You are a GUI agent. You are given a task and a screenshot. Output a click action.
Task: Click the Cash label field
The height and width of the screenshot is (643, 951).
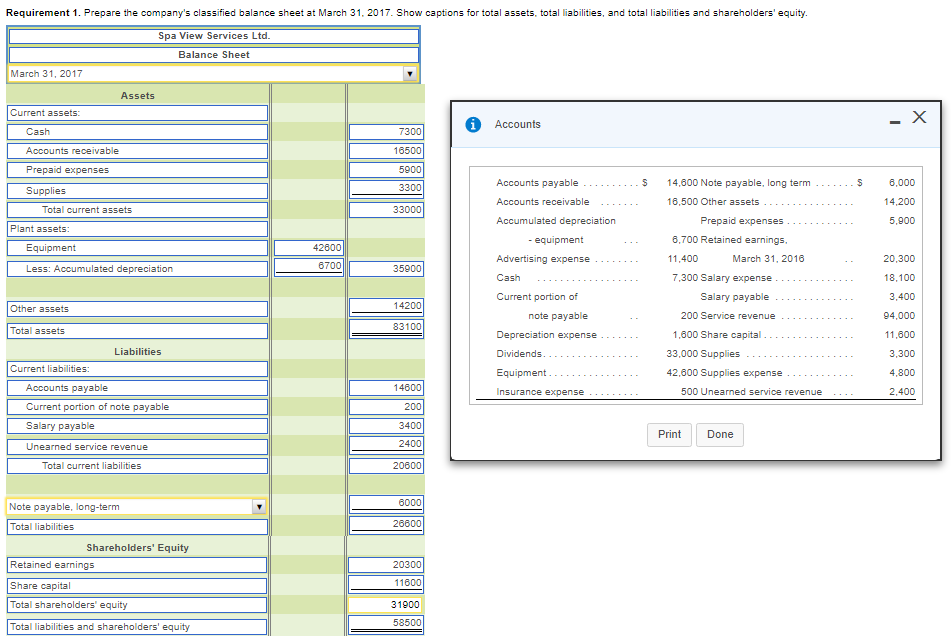click(138, 132)
